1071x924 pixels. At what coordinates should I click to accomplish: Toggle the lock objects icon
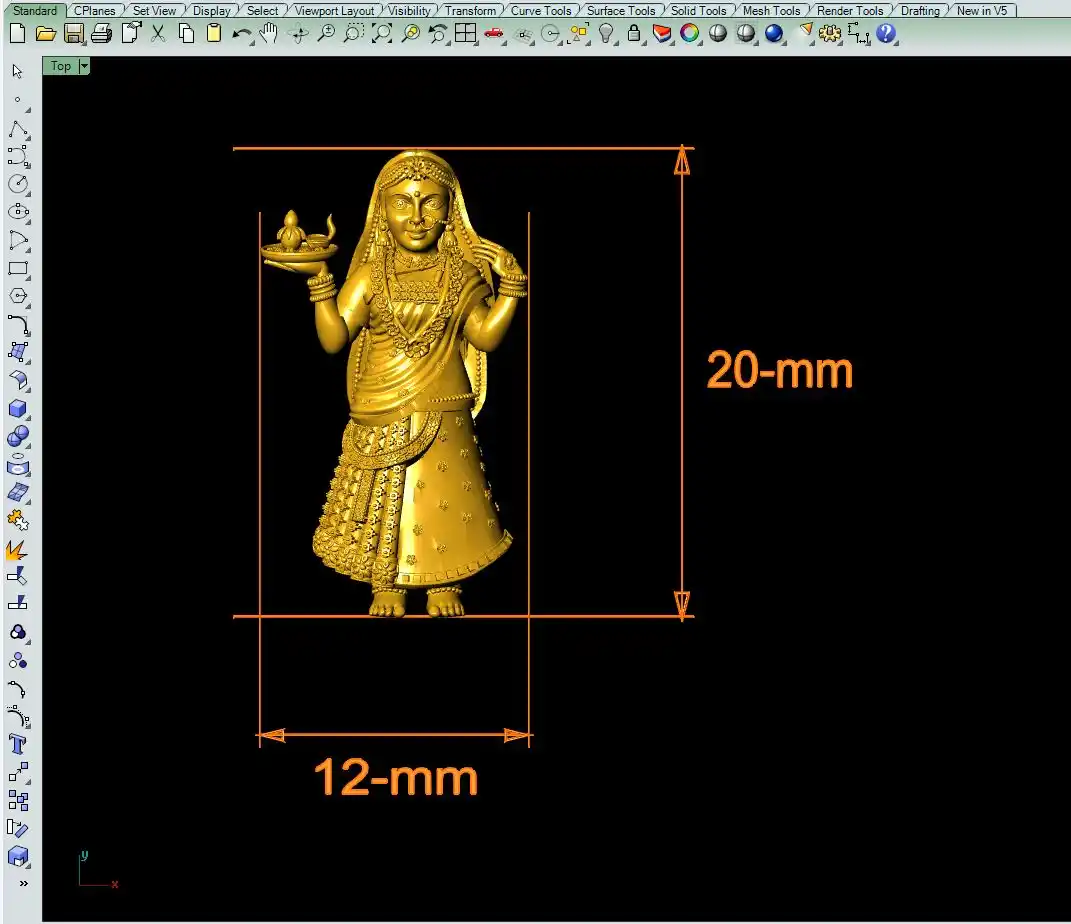click(634, 33)
